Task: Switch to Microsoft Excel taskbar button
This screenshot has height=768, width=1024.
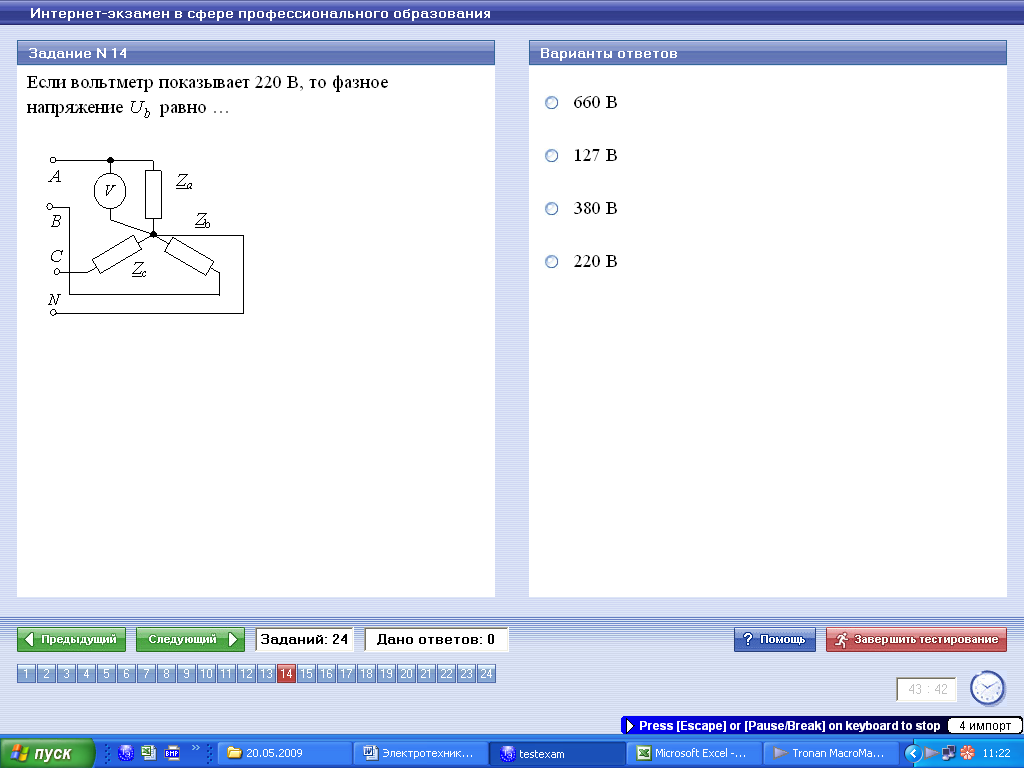Action: tap(694, 753)
